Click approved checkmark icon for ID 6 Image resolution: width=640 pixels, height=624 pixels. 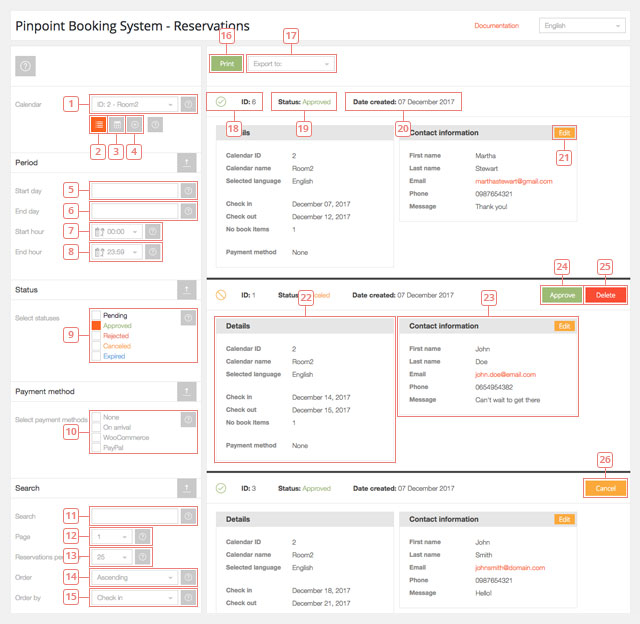(221, 102)
